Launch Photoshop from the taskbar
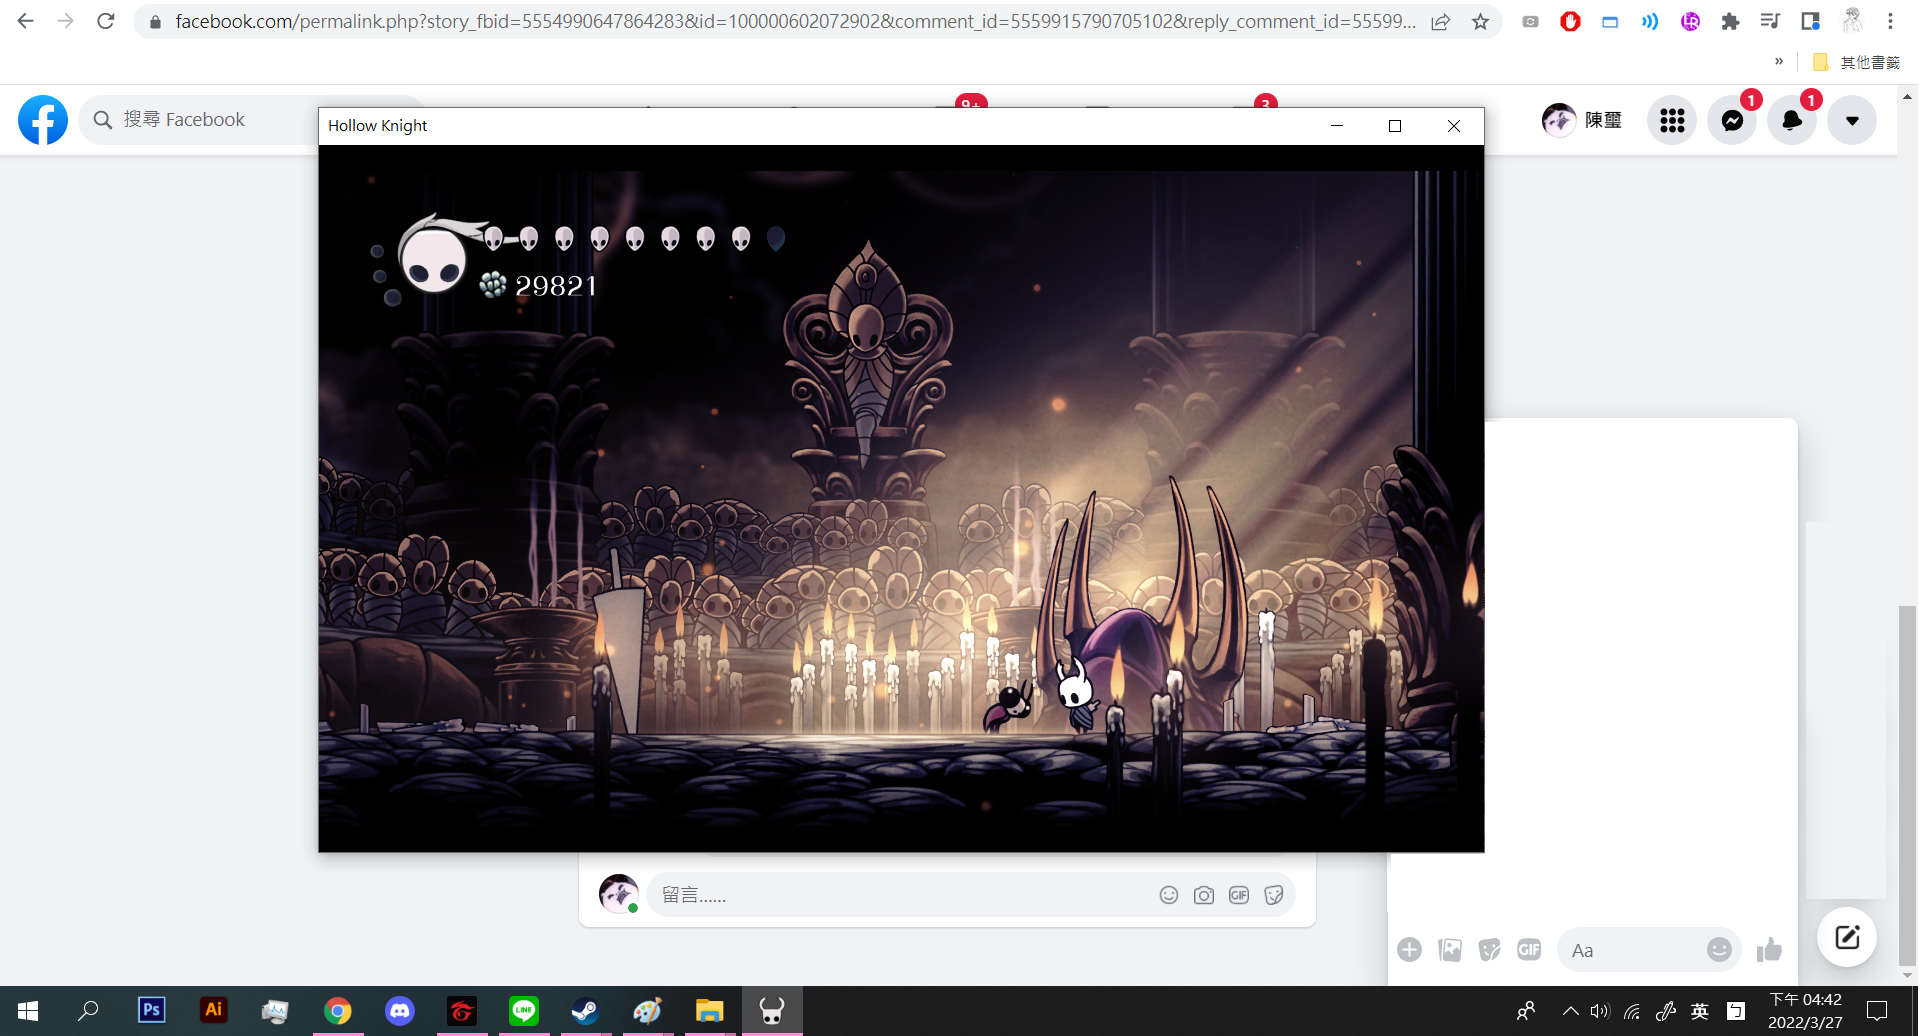The image size is (1920, 1036). pyautogui.click(x=152, y=1011)
